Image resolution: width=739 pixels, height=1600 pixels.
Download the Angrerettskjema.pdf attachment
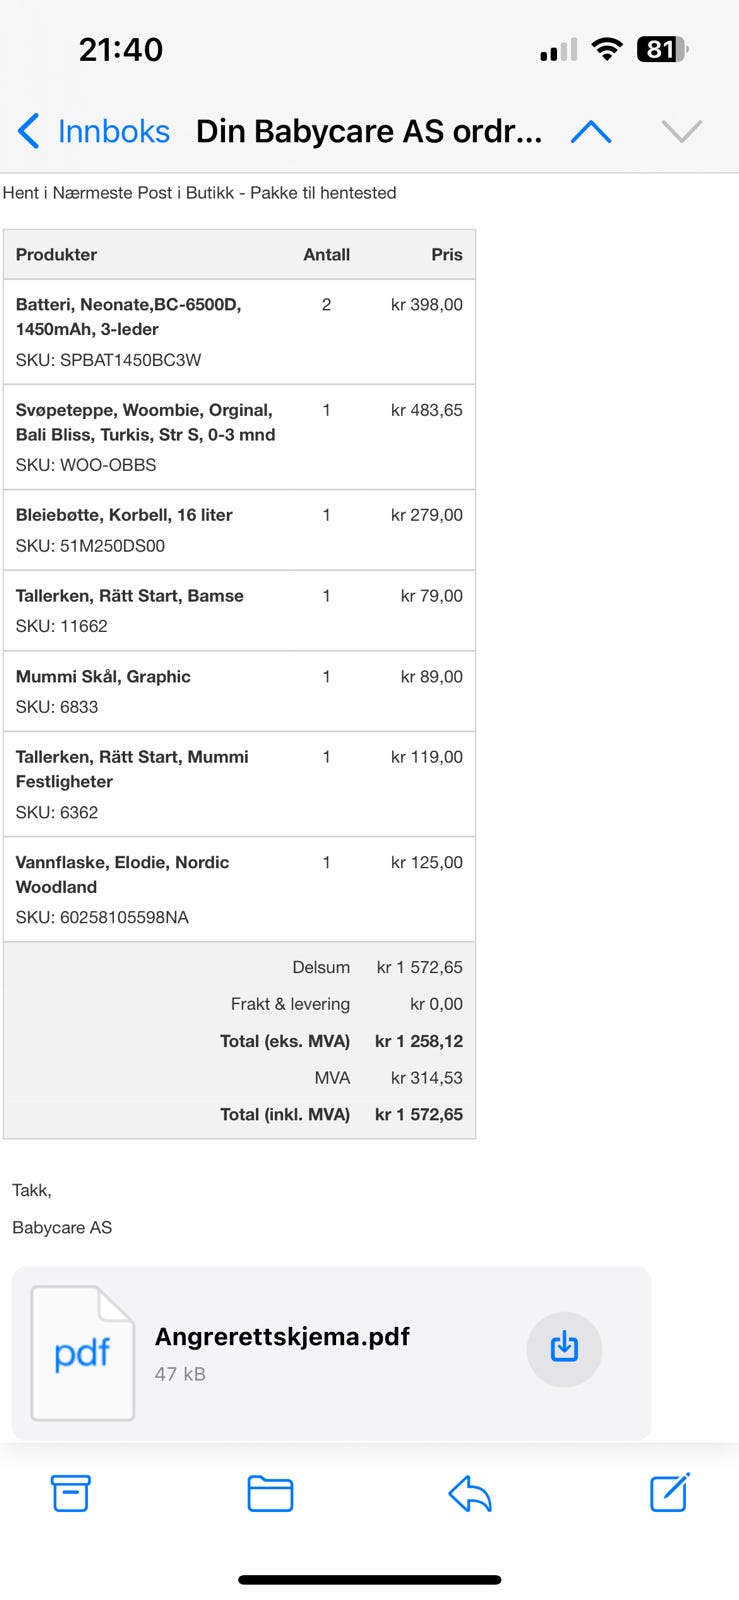point(564,1348)
